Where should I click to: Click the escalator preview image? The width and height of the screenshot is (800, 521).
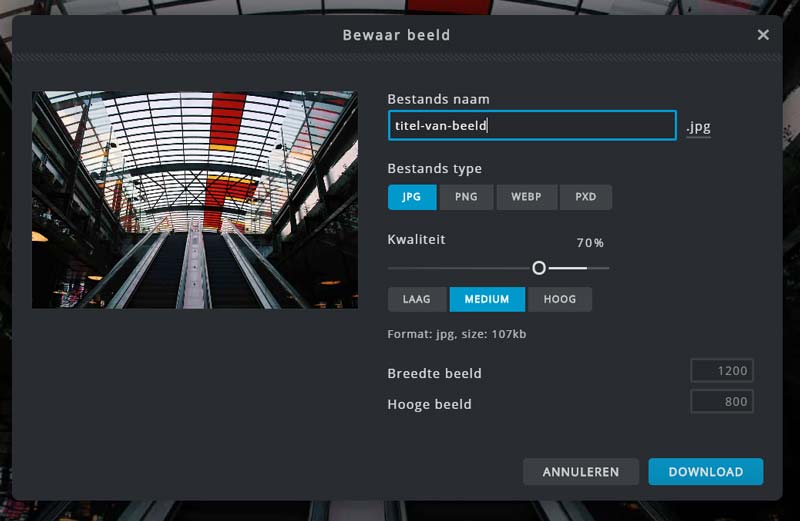[x=195, y=200]
